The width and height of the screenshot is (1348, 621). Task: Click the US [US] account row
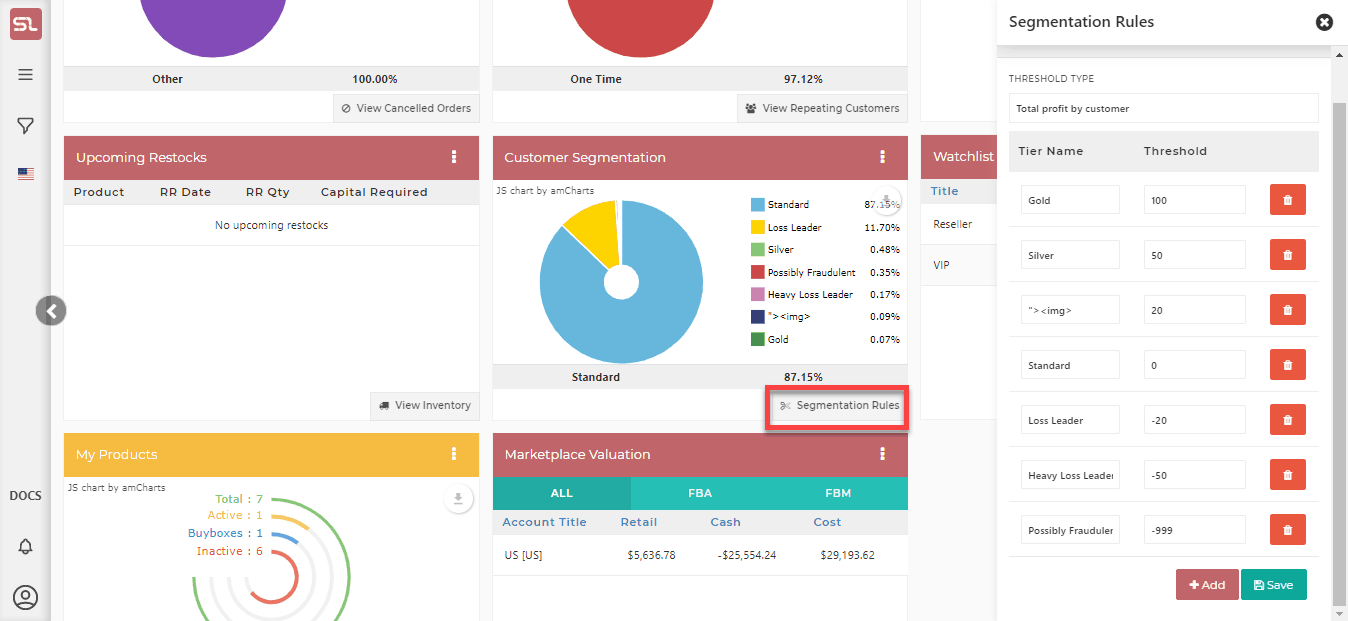pyautogui.click(x=700, y=555)
